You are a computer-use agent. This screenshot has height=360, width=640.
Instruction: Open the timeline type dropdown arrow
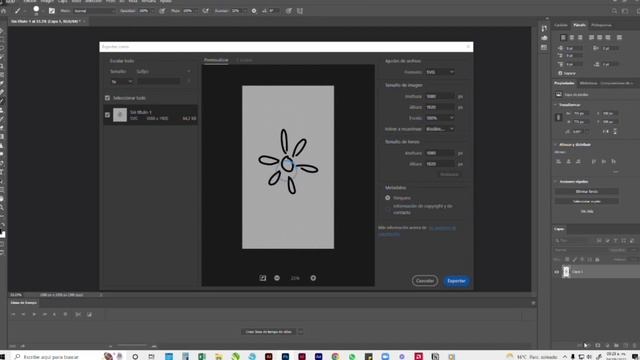(x=300, y=332)
